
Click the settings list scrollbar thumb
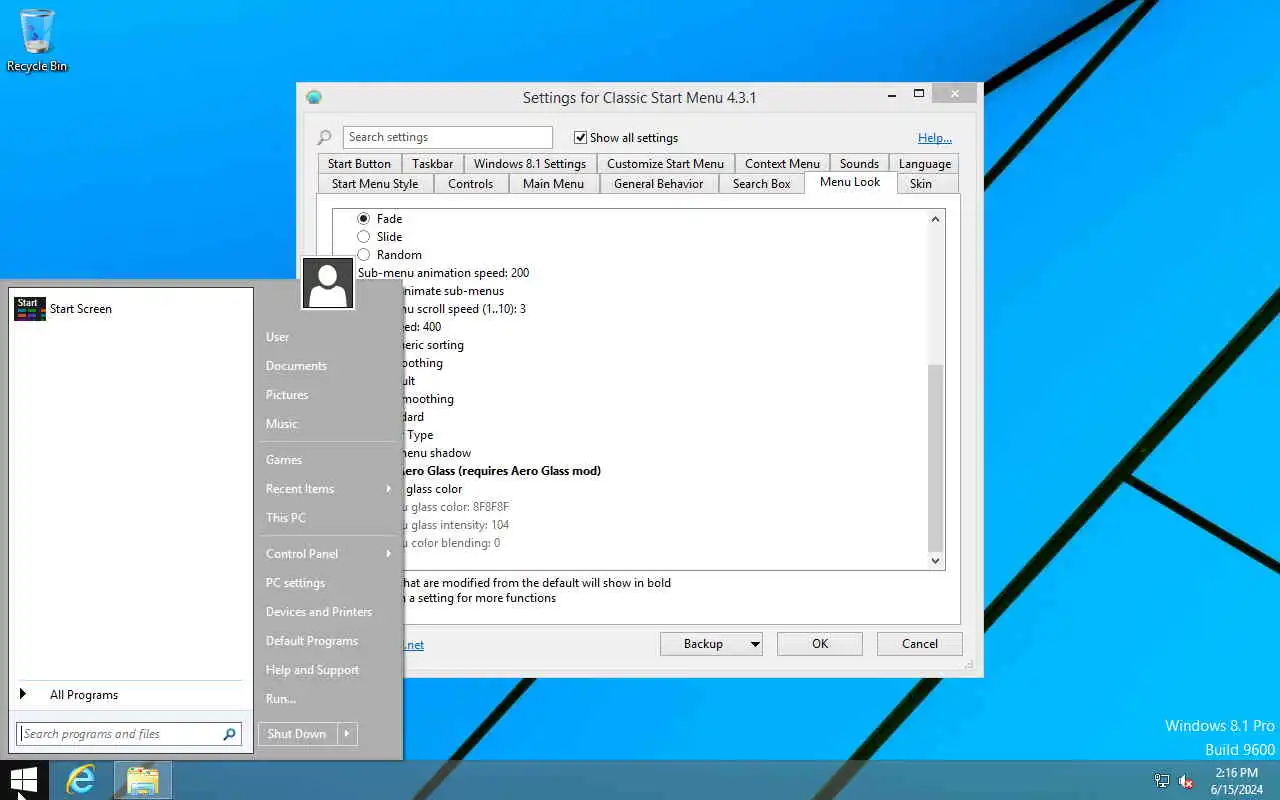(x=936, y=458)
